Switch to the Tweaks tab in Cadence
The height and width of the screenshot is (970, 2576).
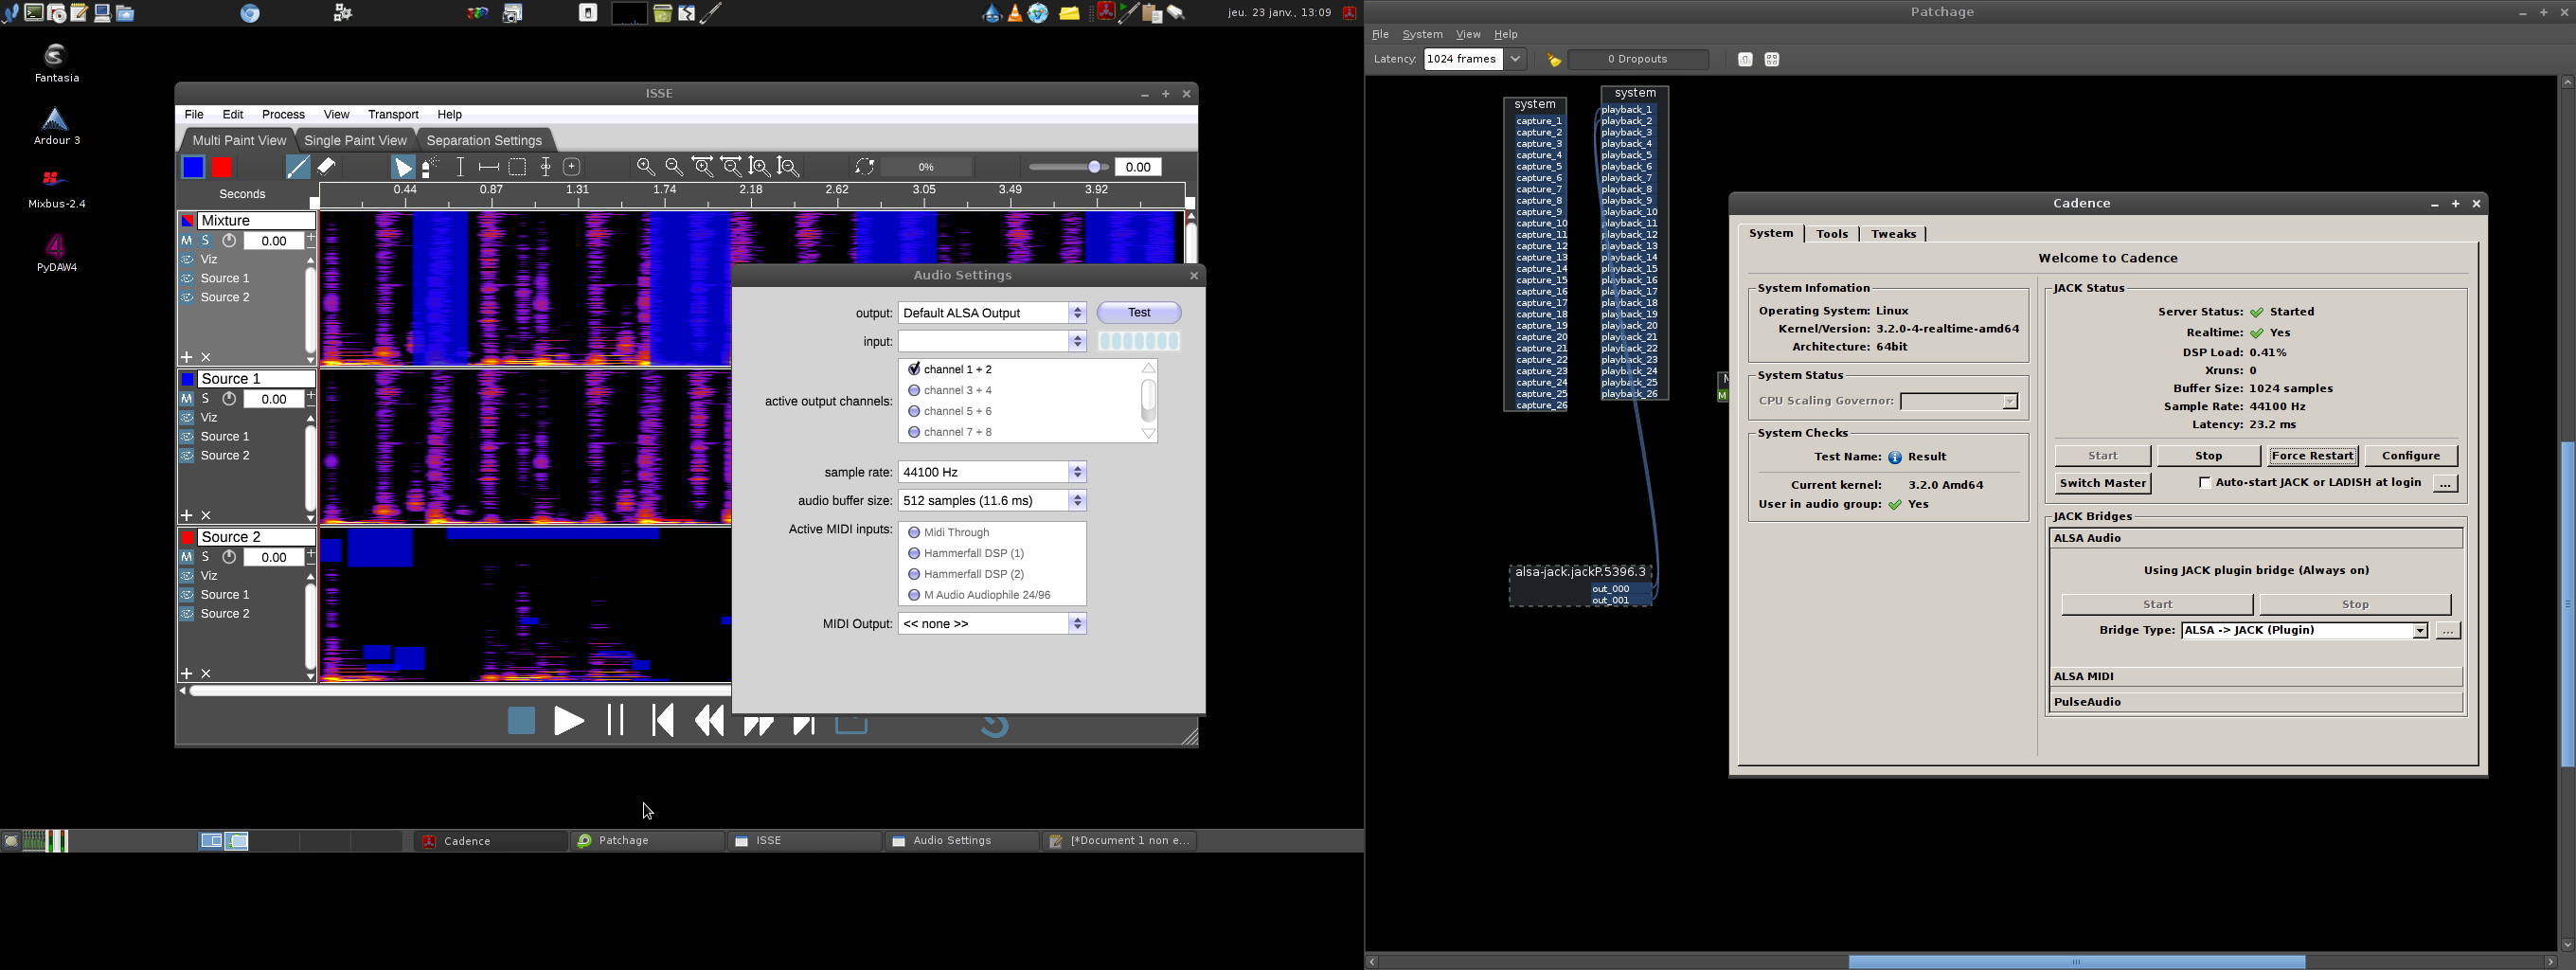[1893, 234]
